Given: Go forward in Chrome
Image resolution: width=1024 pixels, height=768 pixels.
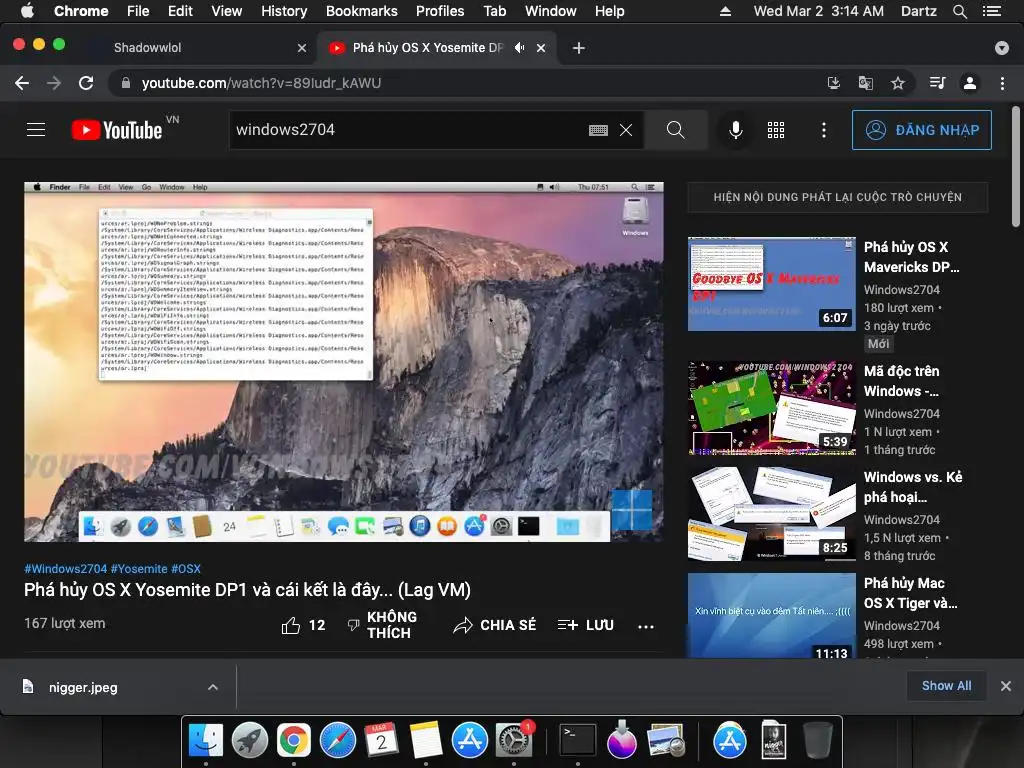Looking at the screenshot, I should pos(54,83).
